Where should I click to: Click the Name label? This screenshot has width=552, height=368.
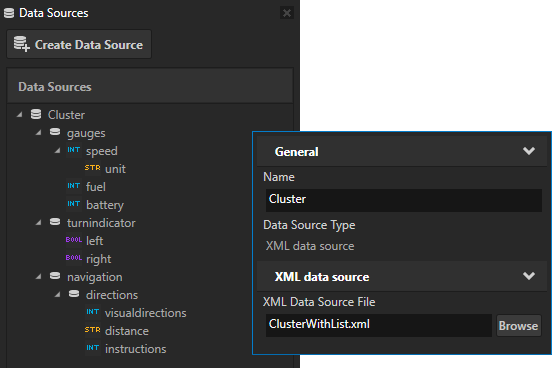tap(279, 177)
